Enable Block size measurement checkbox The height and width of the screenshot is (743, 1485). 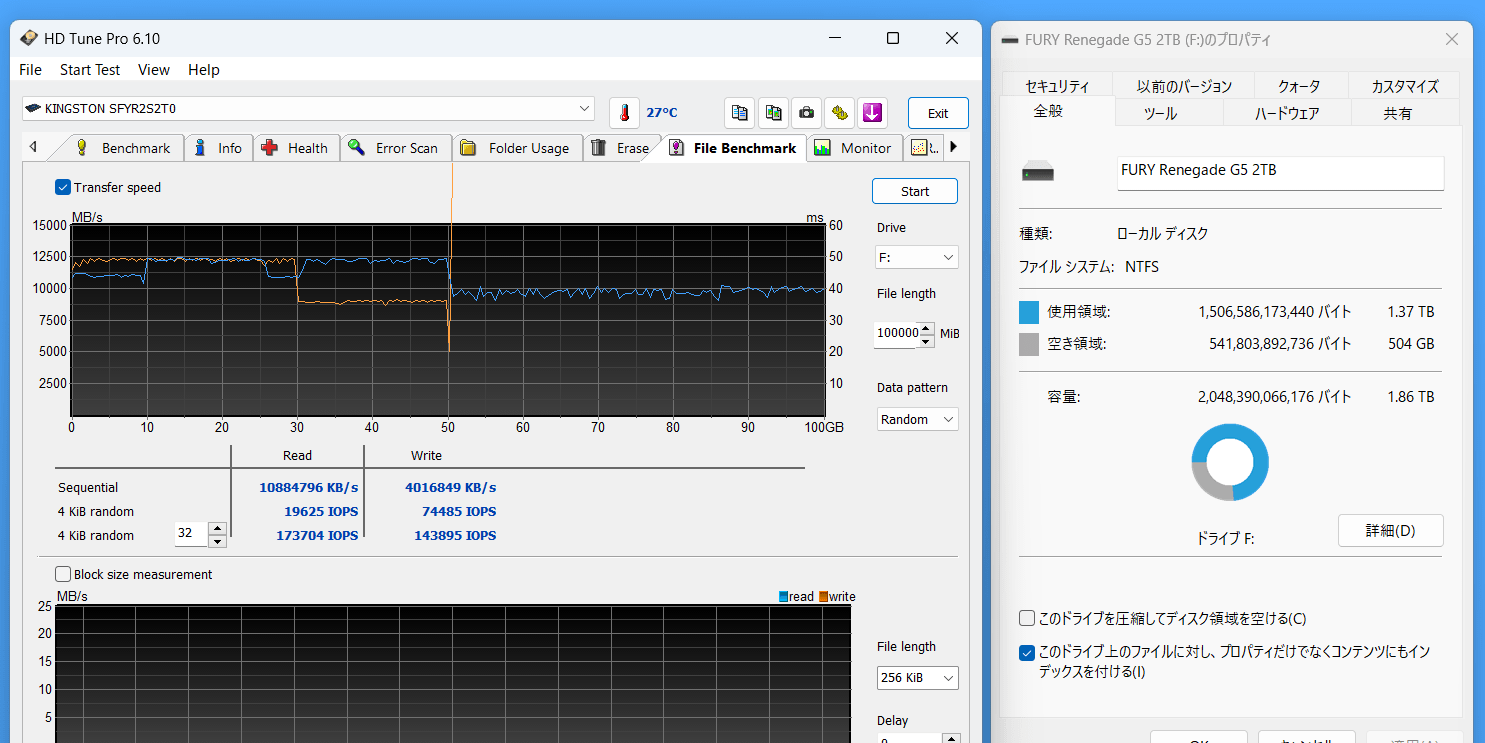(x=63, y=574)
